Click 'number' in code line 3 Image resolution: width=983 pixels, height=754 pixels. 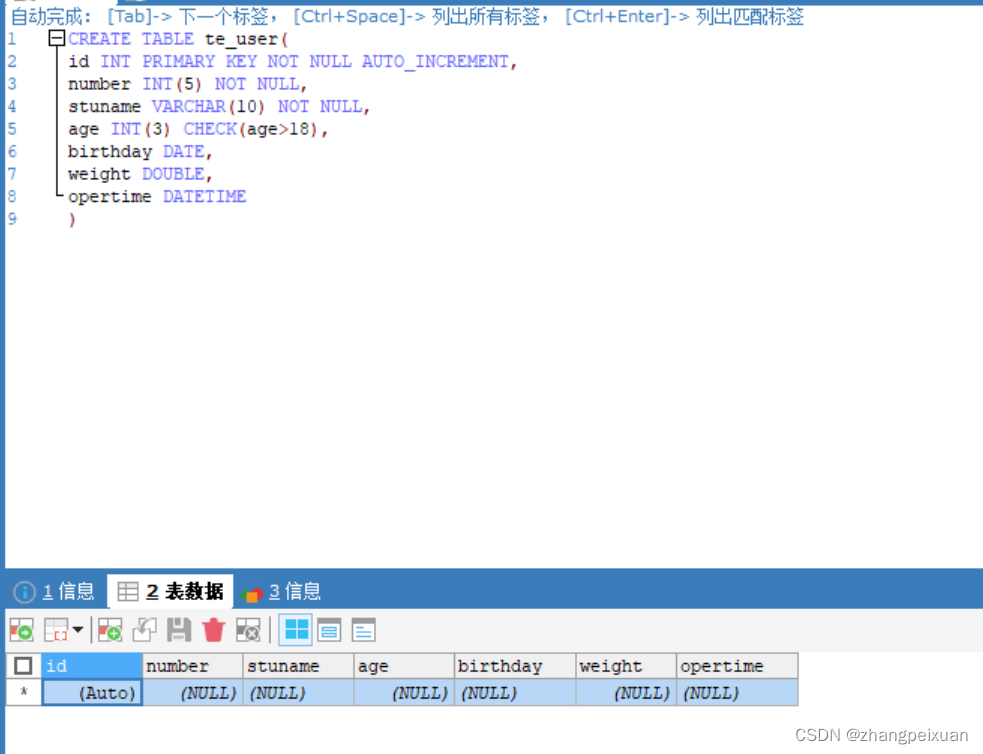click(x=99, y=84)
